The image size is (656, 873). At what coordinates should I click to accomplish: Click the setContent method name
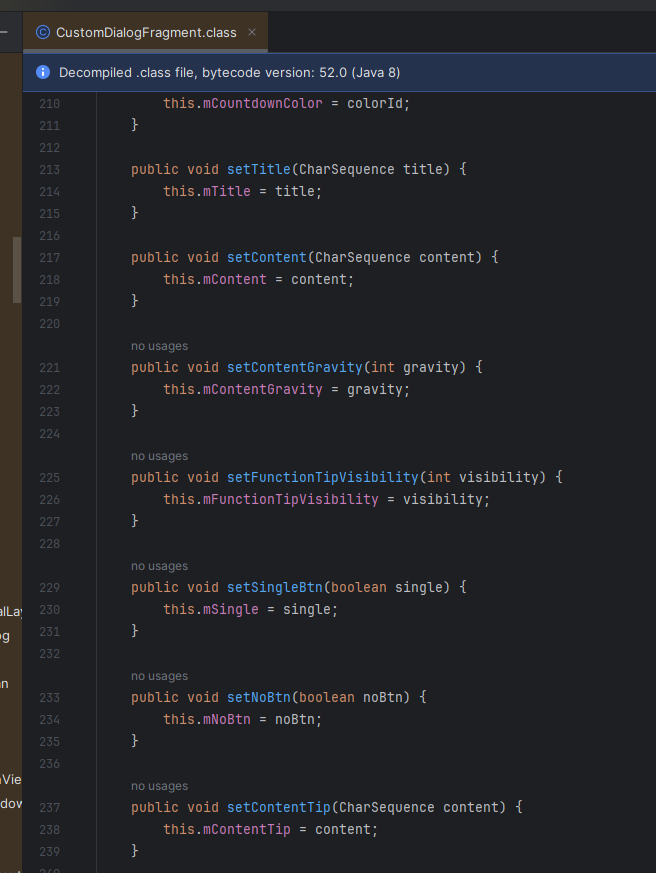tap(267, 257)
